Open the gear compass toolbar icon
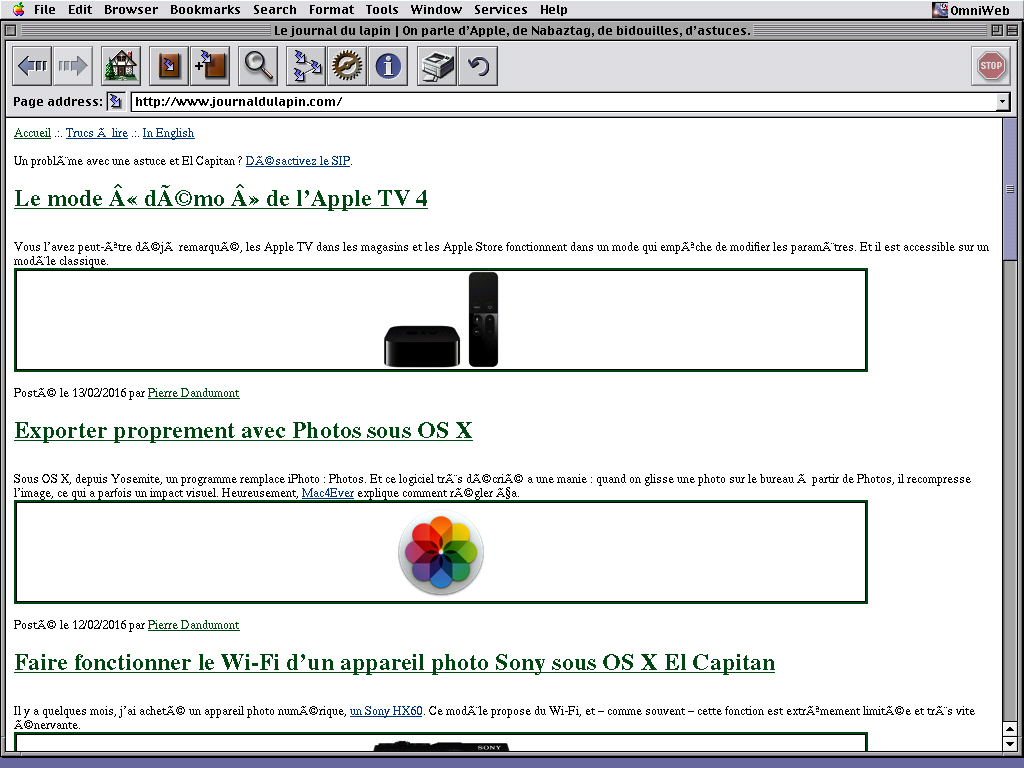 coord(347,66)
